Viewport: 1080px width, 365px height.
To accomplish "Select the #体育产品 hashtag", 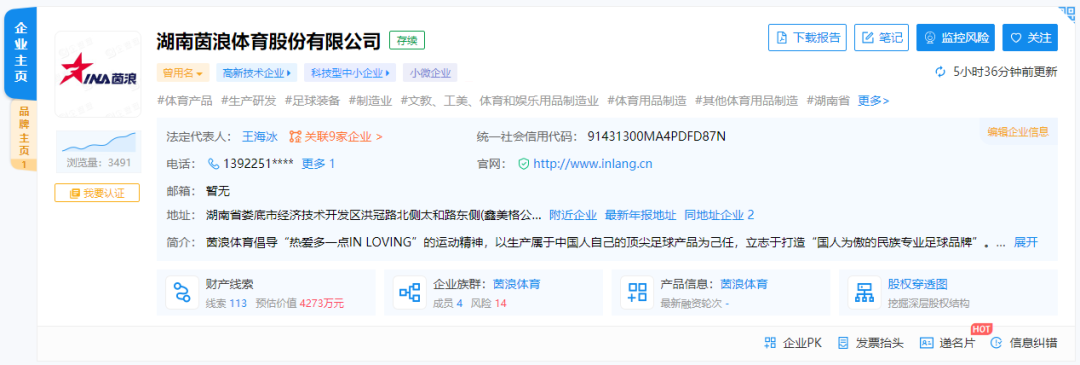I will (x=185, y=101).
